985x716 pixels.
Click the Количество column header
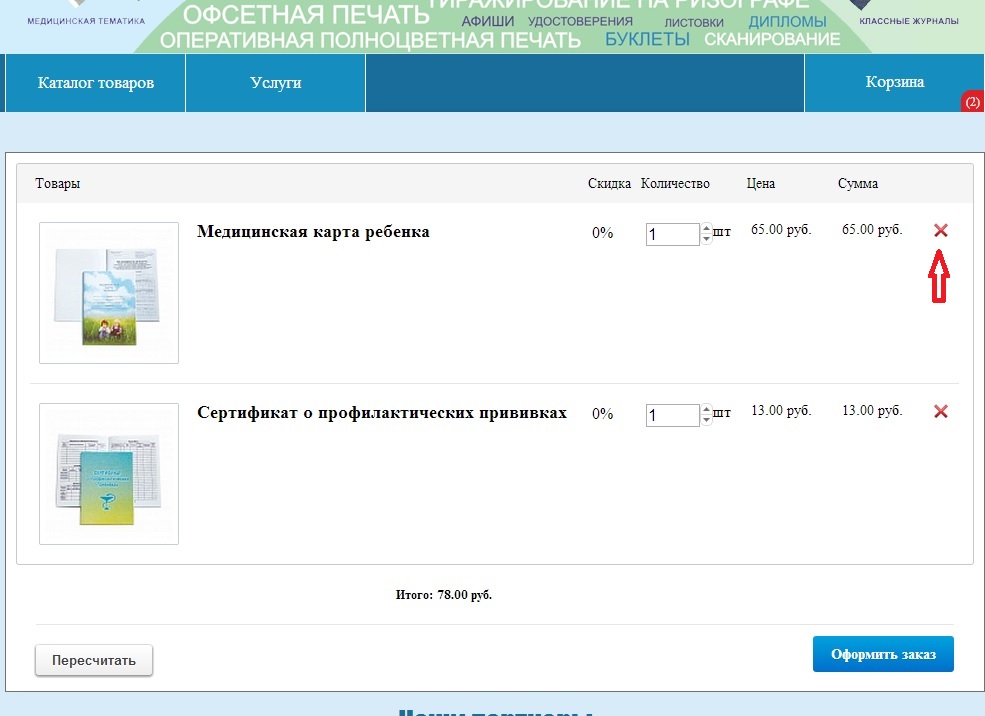click(x=675, y=183)
